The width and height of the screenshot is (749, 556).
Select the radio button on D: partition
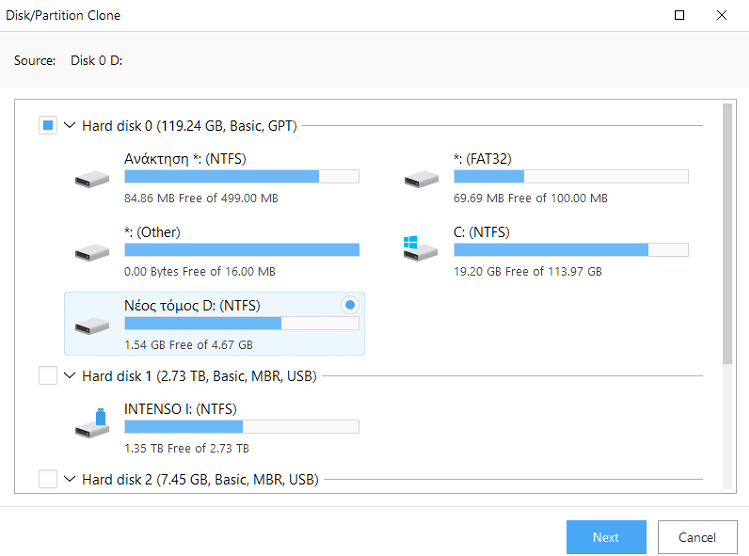[350, 305]
